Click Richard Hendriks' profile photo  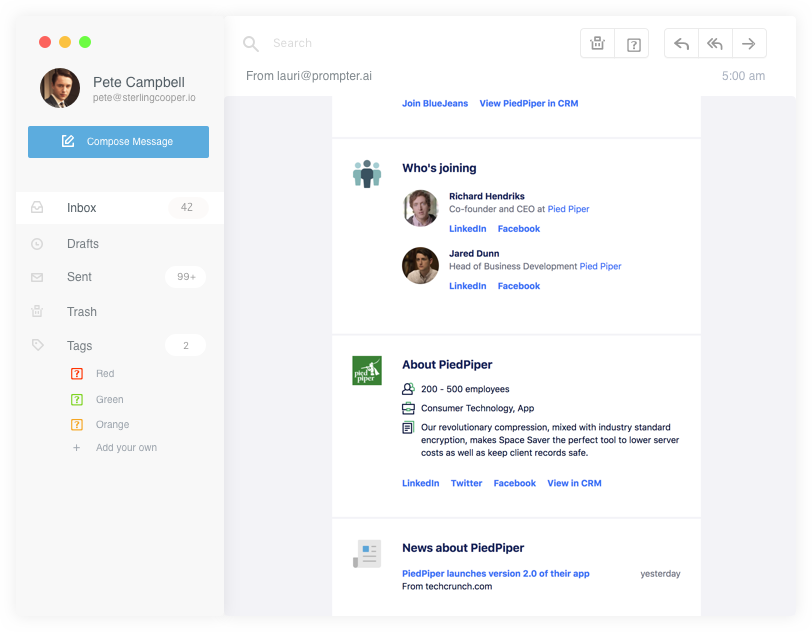[420, 208]
